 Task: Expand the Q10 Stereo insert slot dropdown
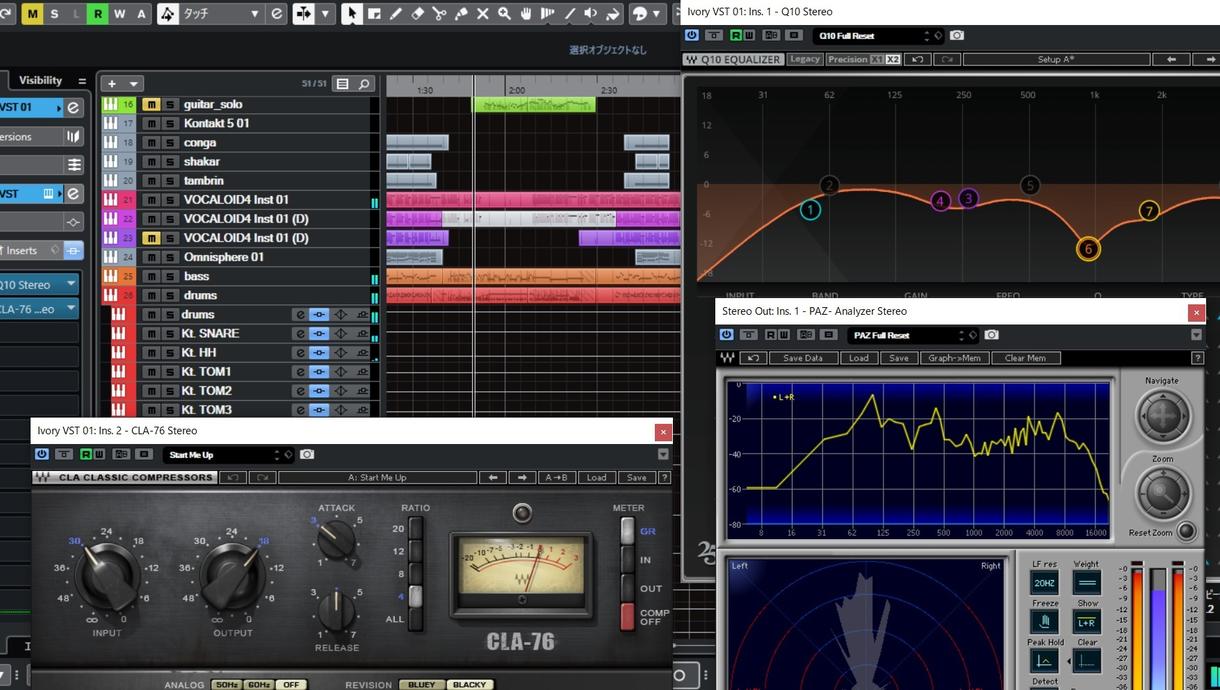[71, 284]
